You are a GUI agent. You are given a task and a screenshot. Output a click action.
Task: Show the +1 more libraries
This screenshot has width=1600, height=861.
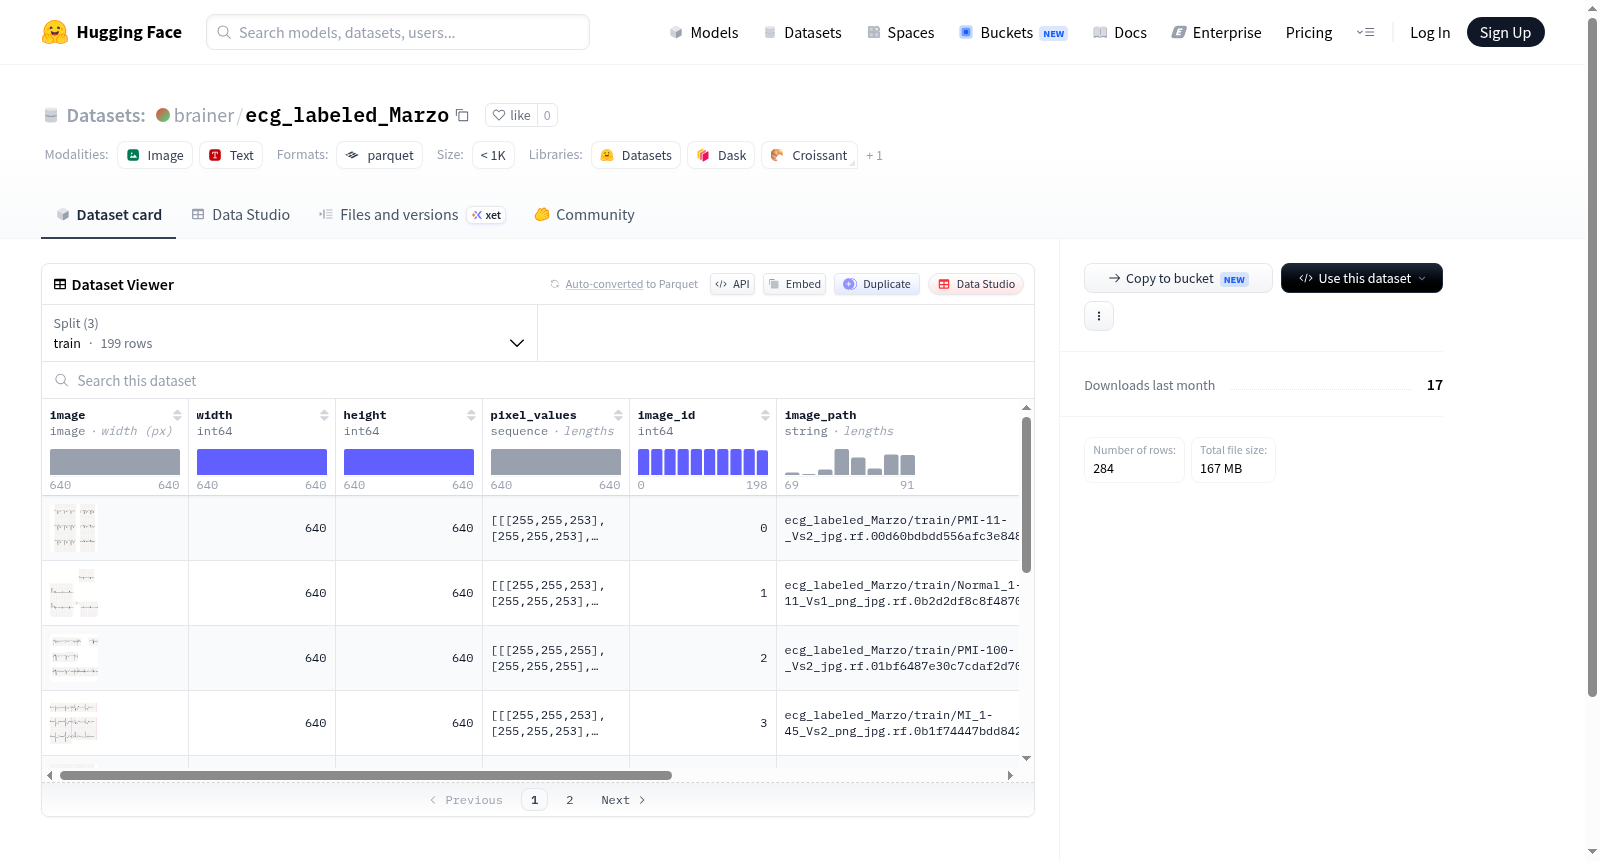[x=874, y=156]
